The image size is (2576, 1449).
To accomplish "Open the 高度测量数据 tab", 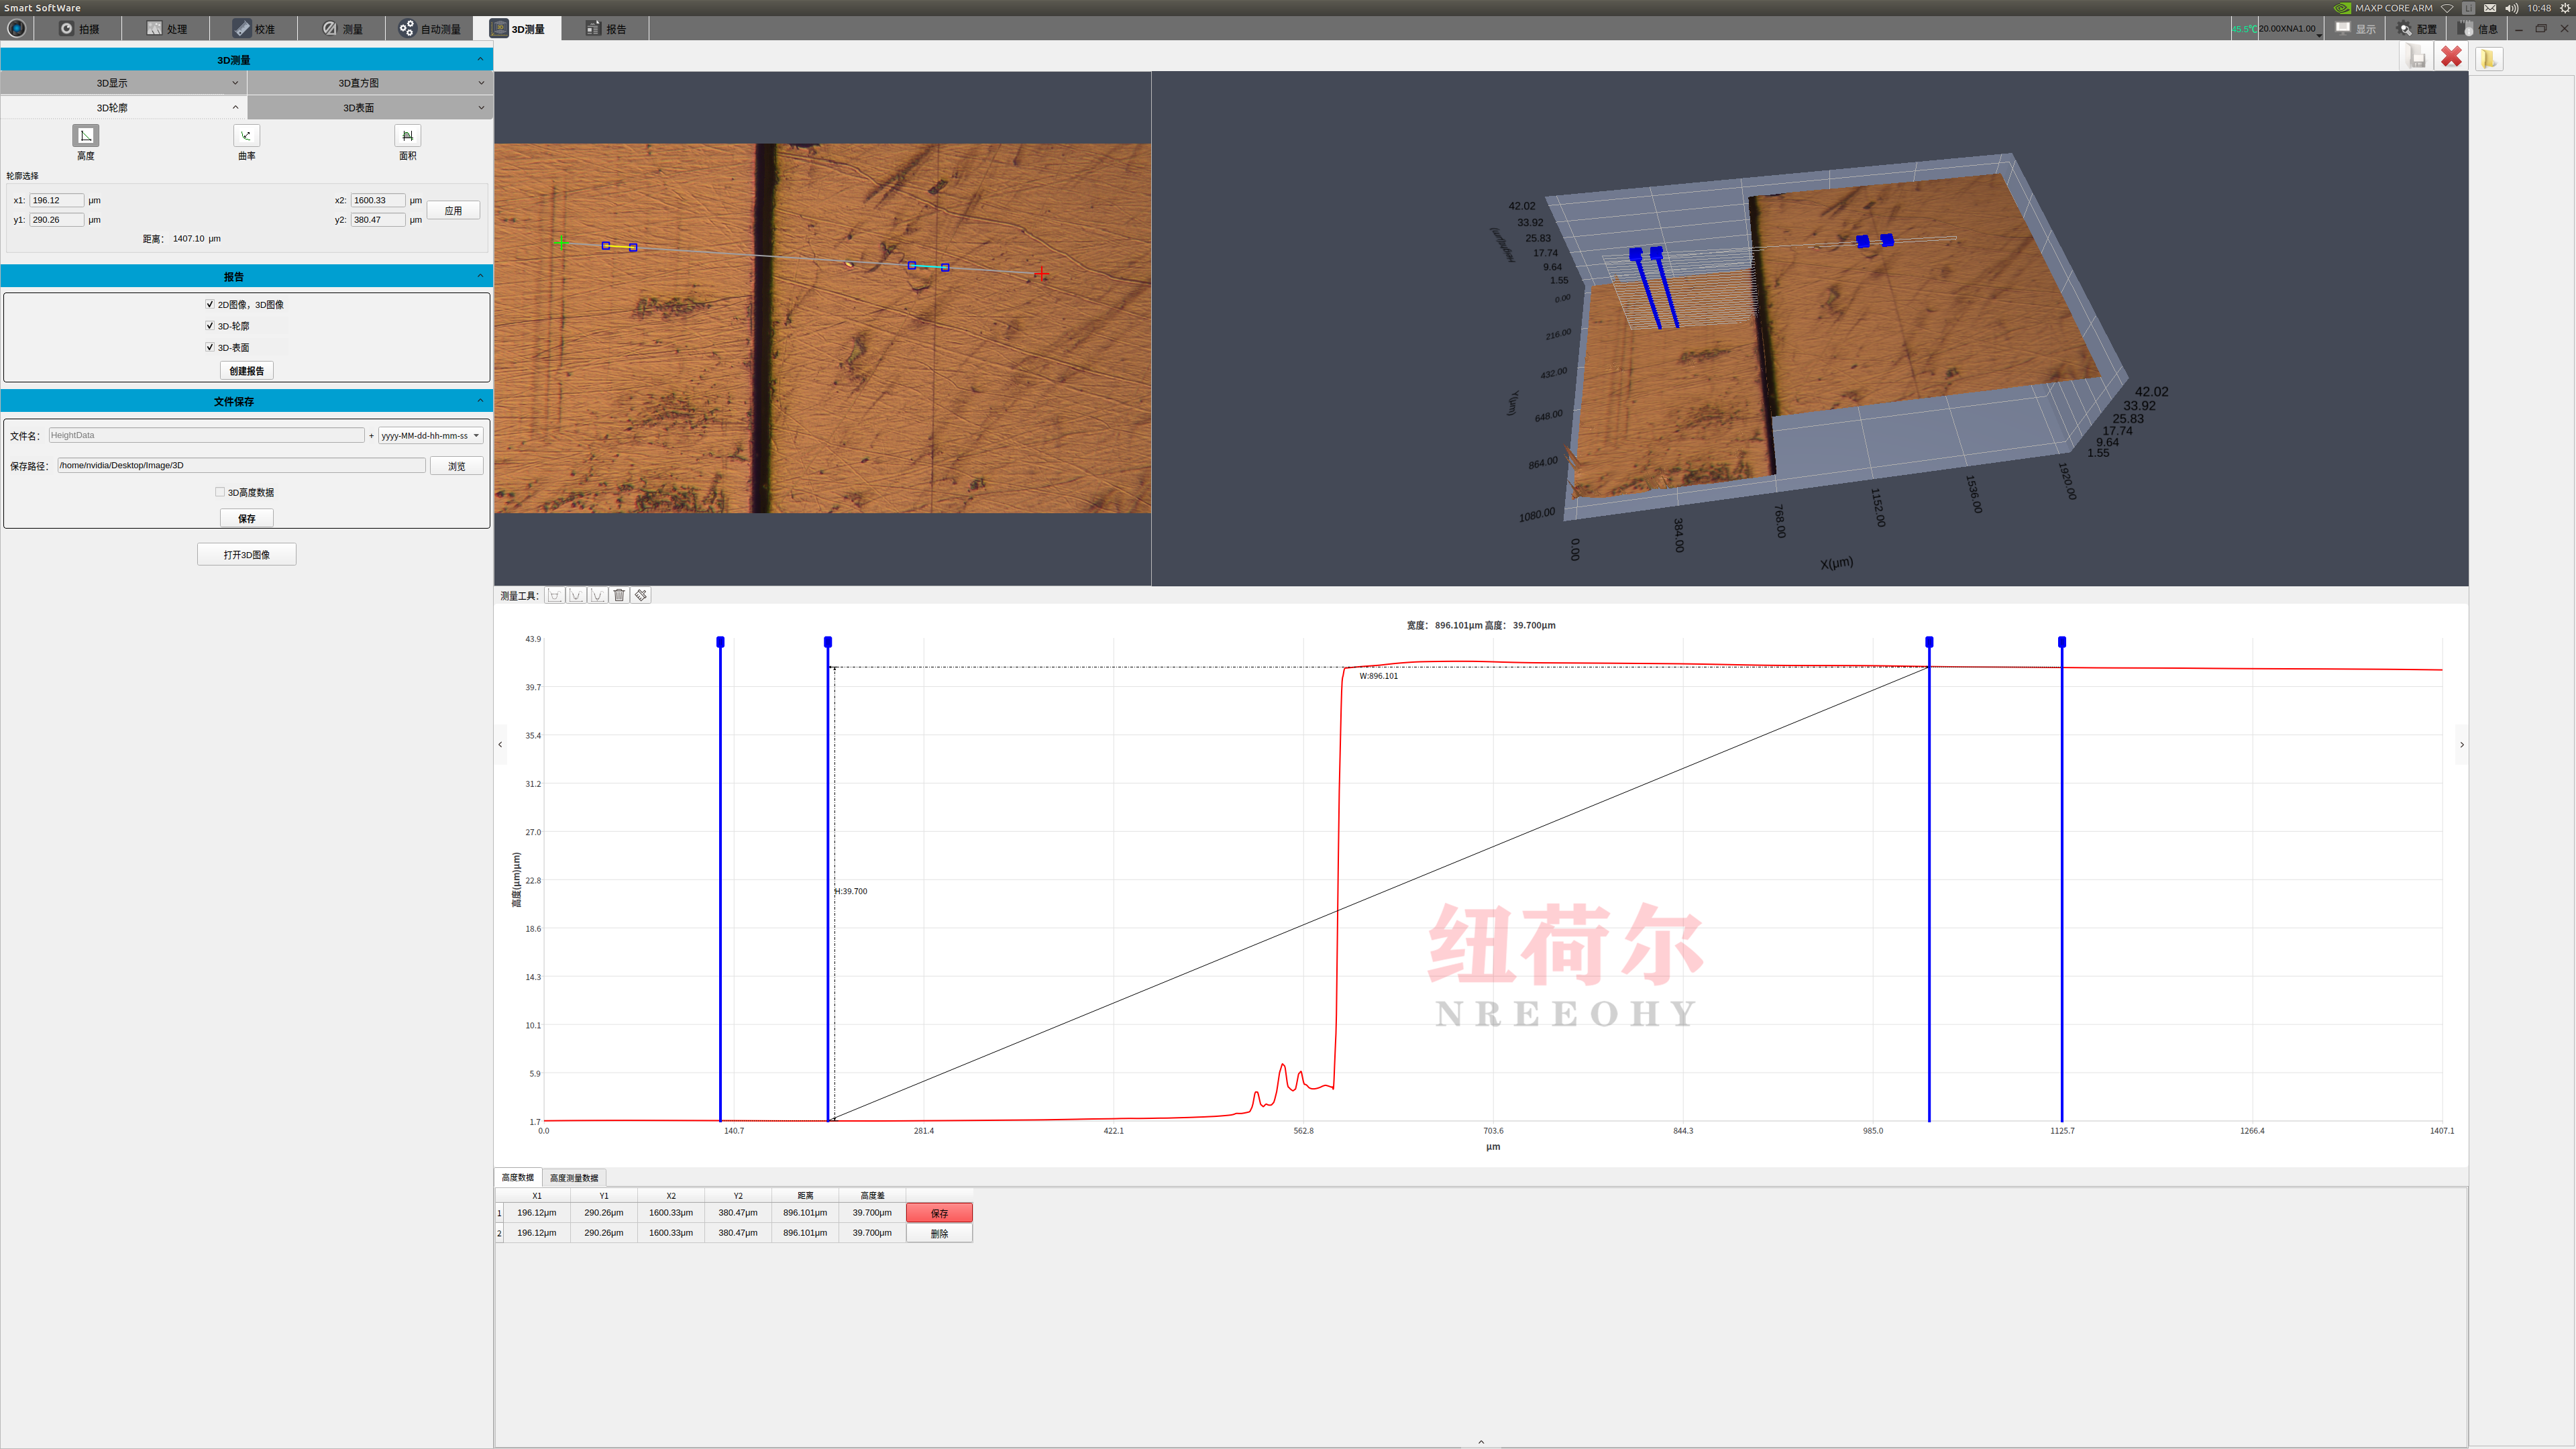I will 574,1177.
